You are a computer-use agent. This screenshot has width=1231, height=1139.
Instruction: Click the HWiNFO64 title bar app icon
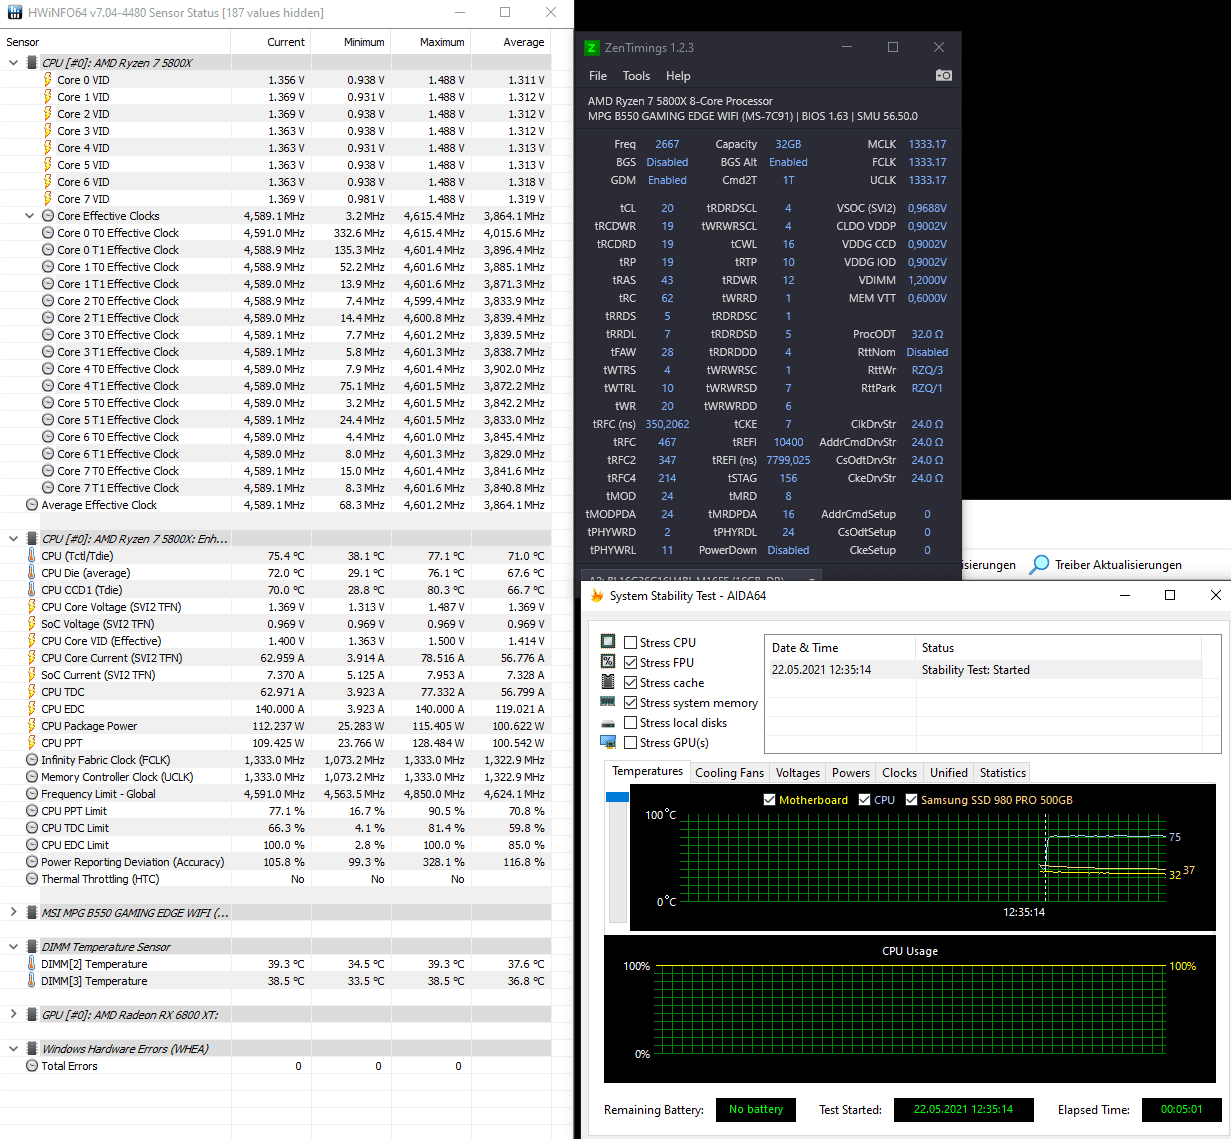14,12
